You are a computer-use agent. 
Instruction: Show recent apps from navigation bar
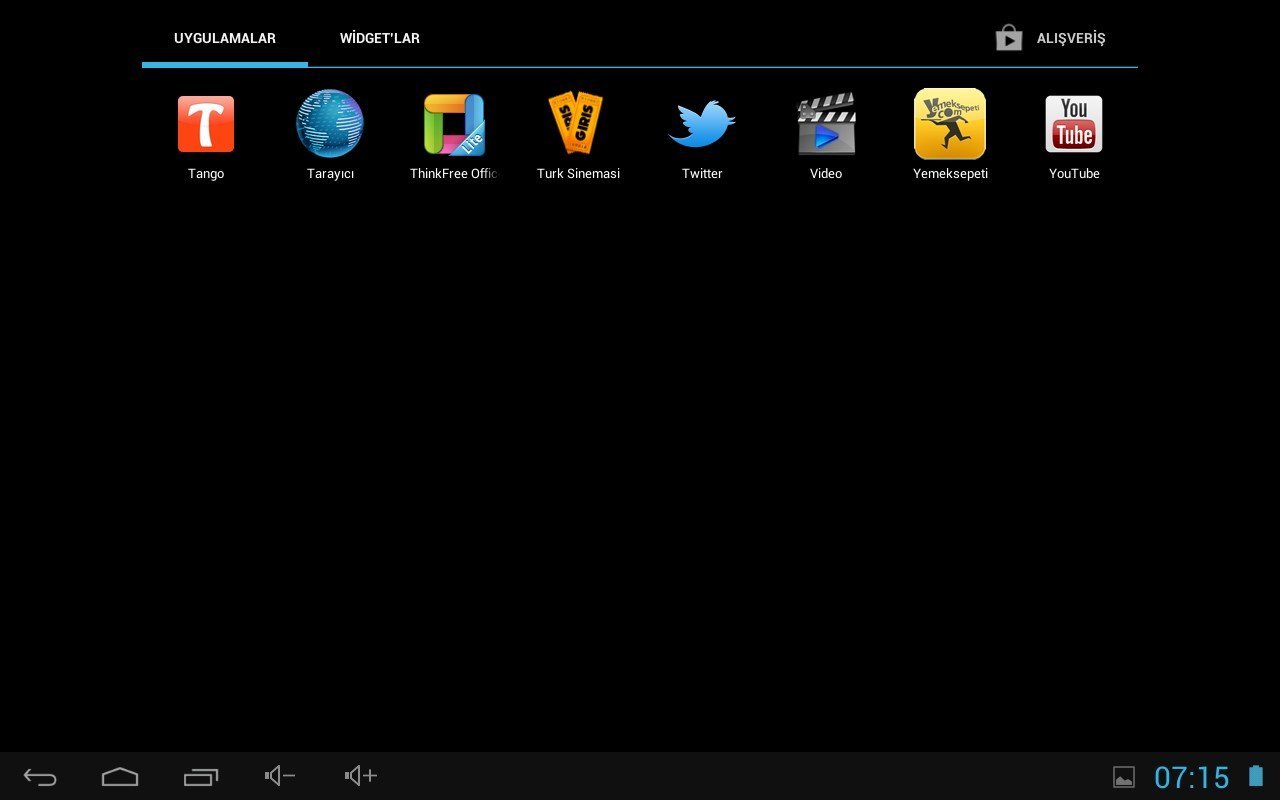point(201,776)
